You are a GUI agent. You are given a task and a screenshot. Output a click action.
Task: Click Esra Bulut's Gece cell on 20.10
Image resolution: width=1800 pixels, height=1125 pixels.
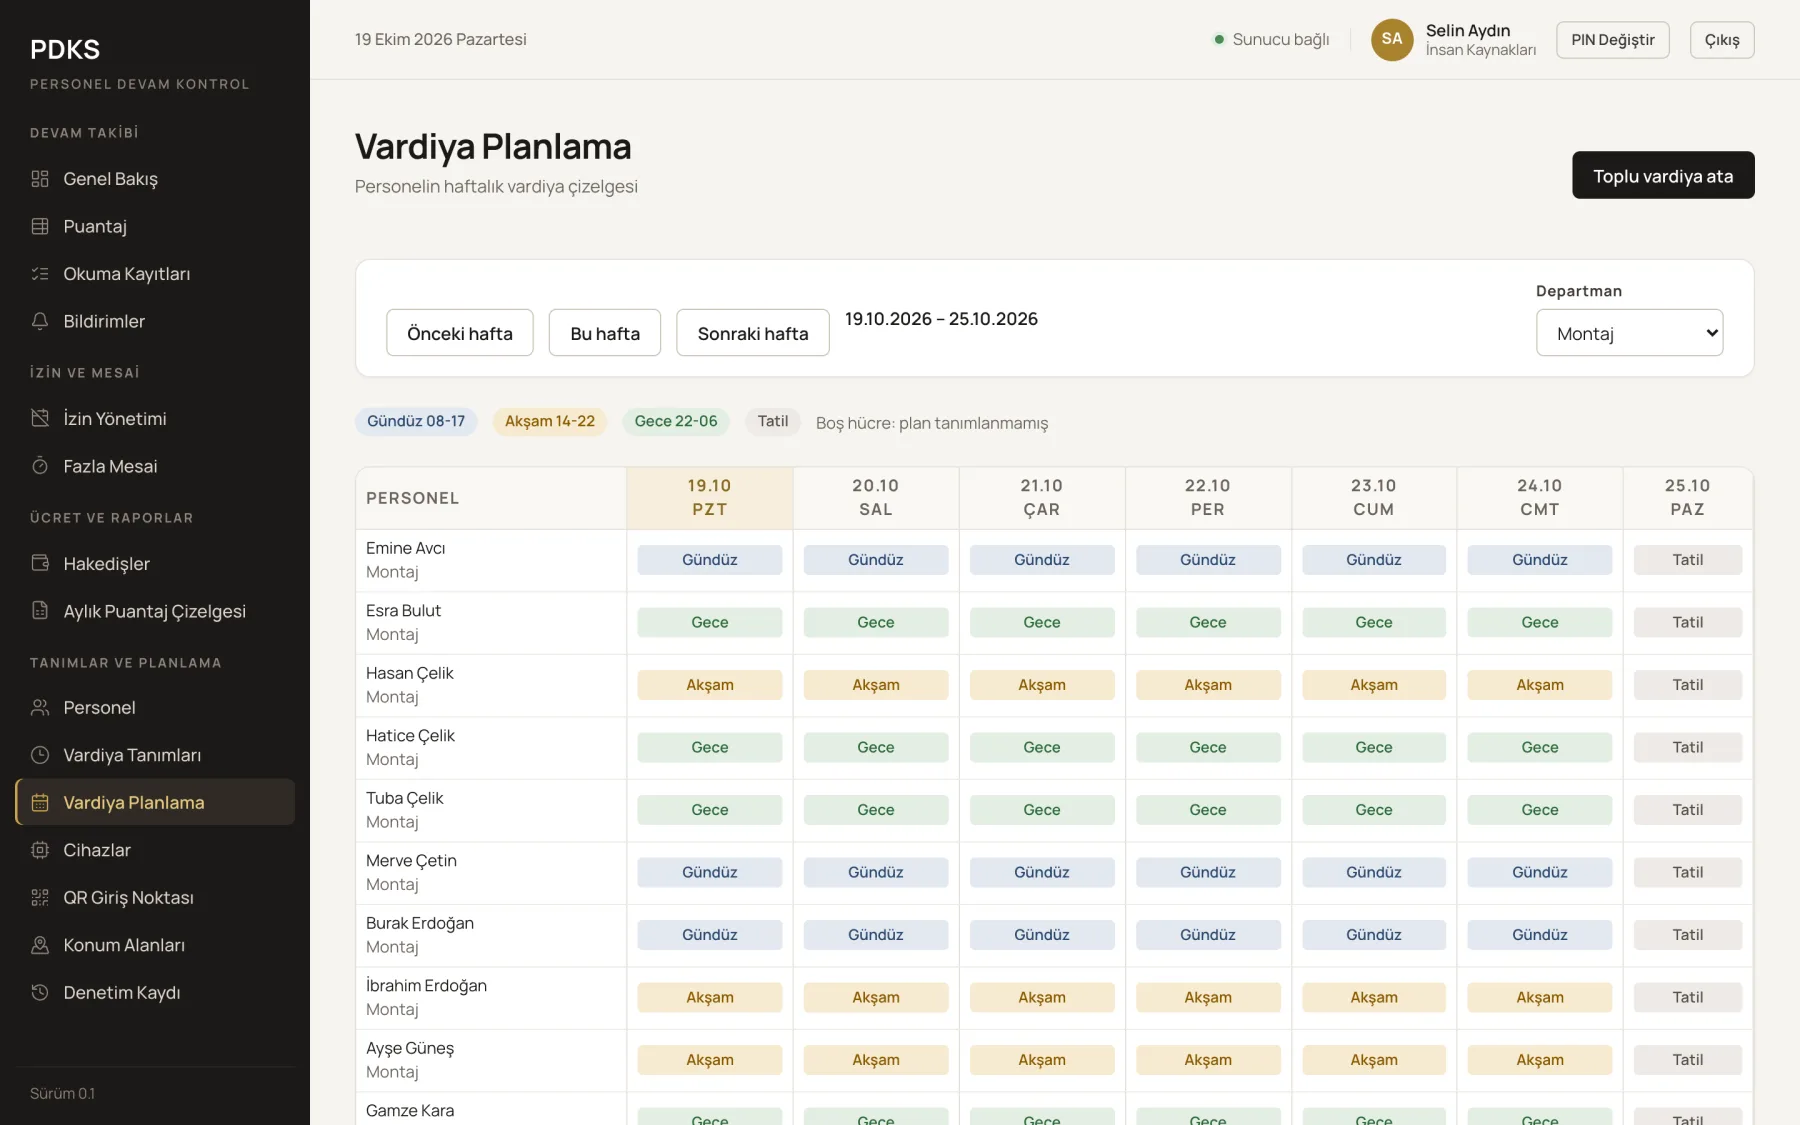coord(876,622)
